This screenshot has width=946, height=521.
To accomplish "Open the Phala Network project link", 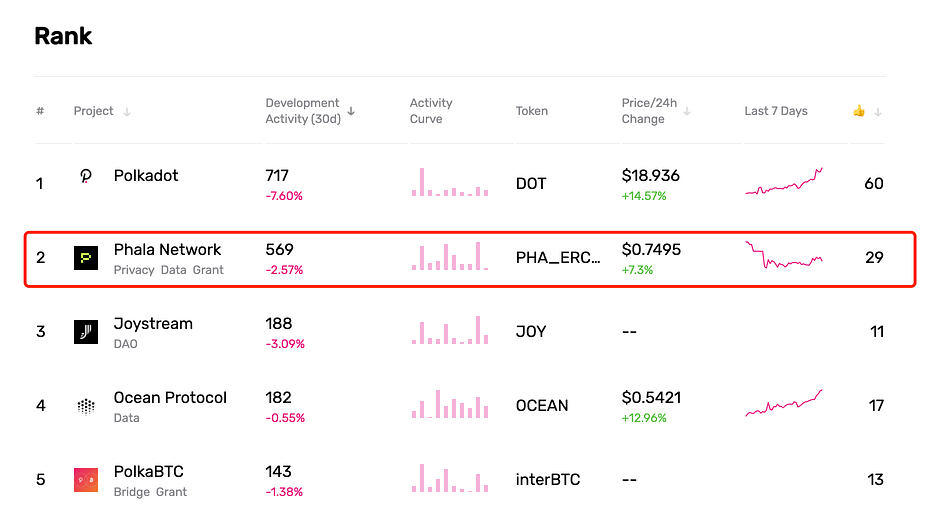I will pos(167,250).
